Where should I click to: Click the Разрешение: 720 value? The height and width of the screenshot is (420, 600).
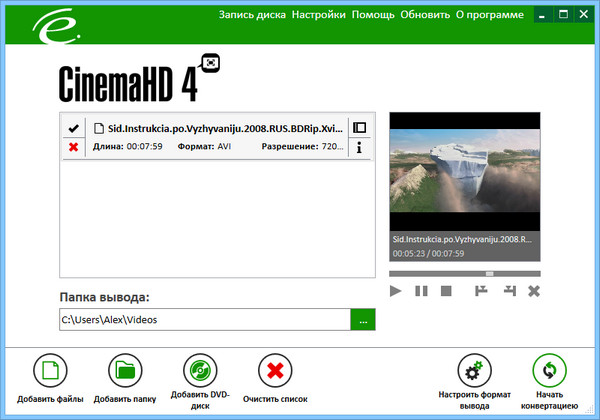pos(302,147)
